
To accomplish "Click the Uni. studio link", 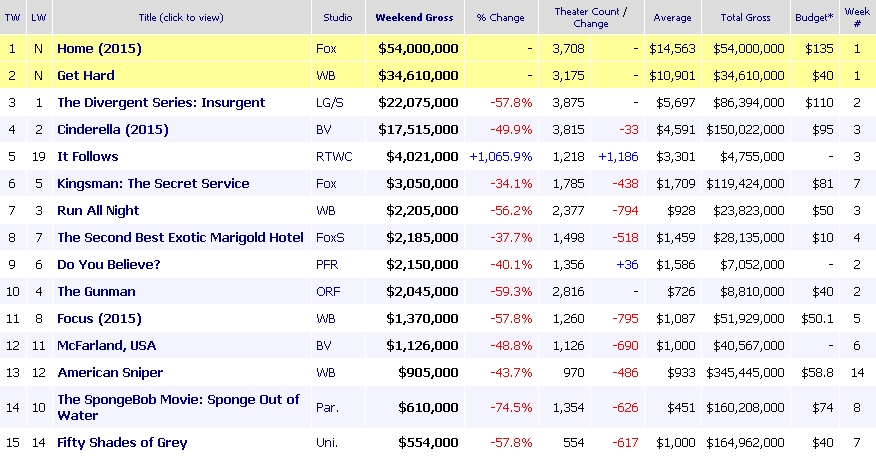I will (327, 443).
